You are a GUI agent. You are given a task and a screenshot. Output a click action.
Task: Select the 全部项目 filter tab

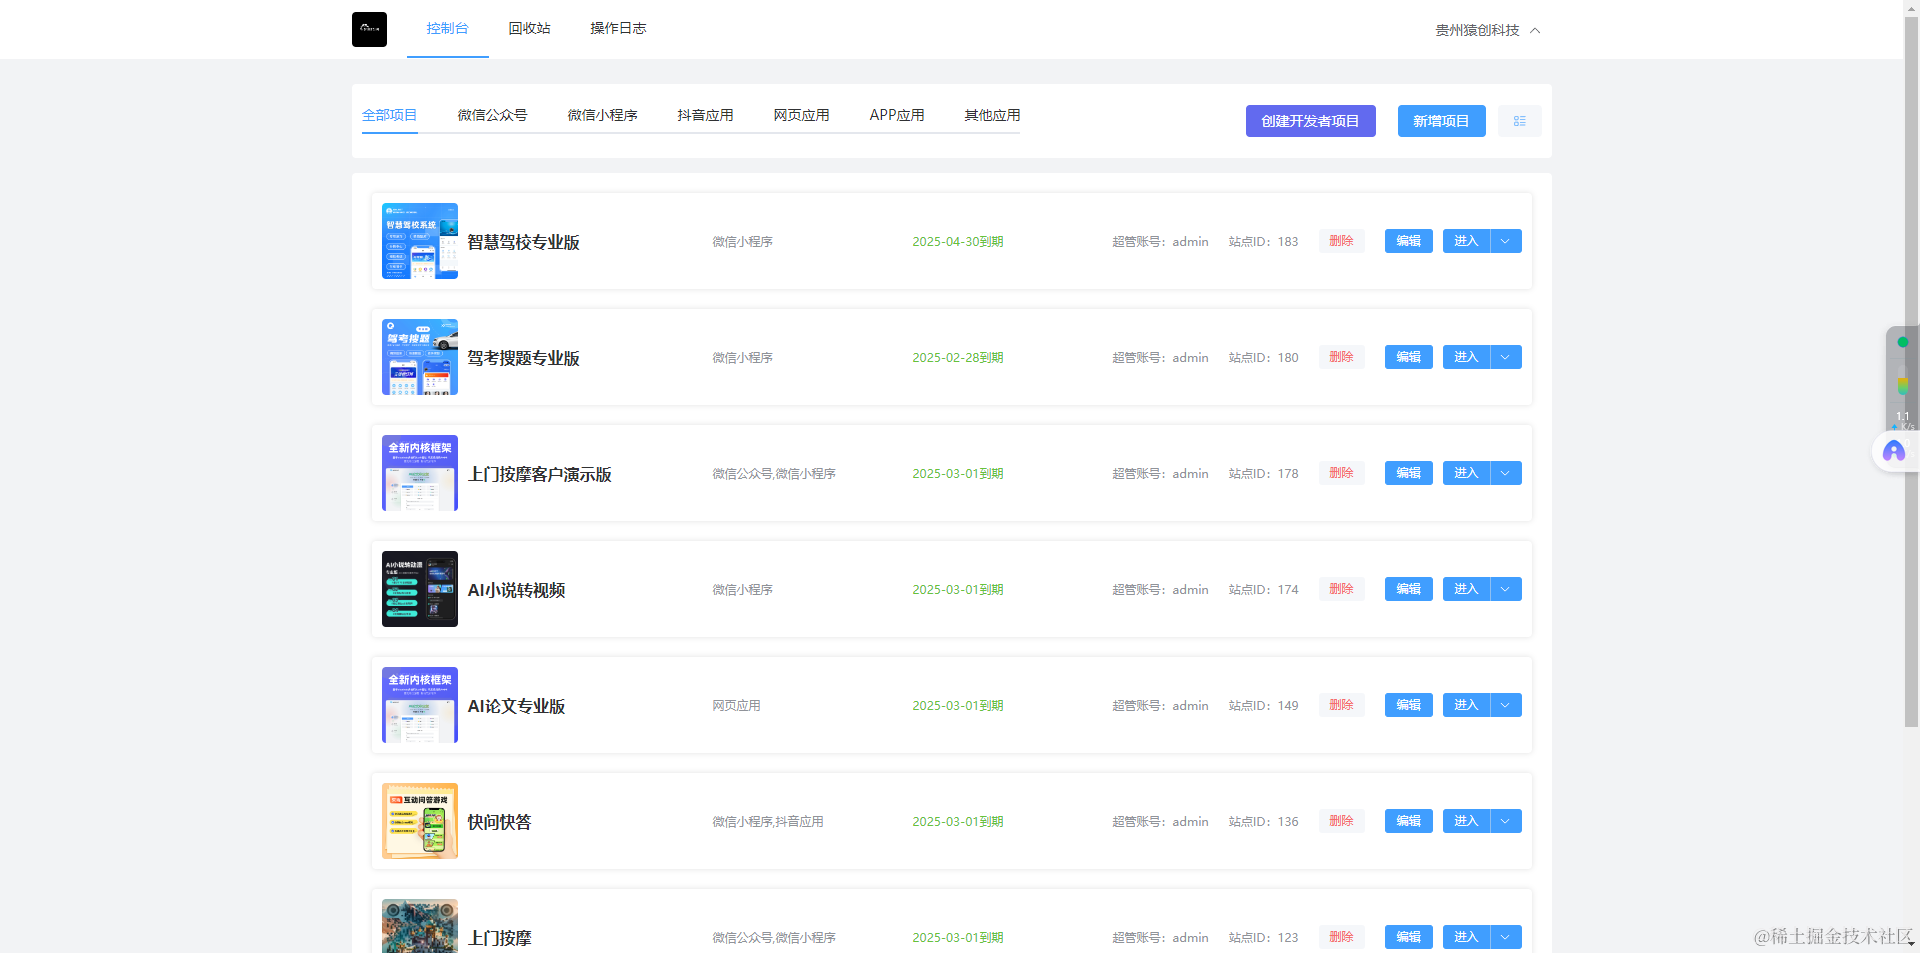[x=389, y=115]
